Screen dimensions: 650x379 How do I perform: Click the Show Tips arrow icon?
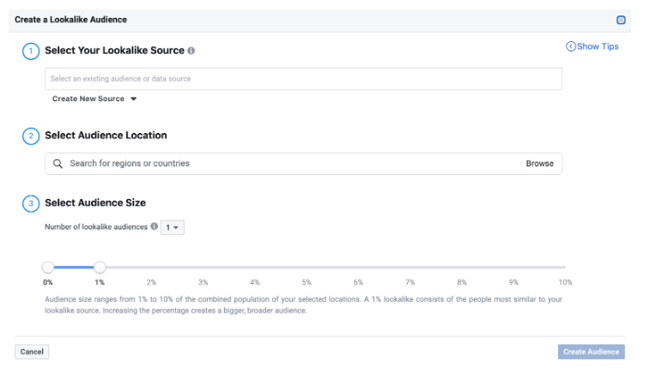pyautogui.click(x=570, y=46)
